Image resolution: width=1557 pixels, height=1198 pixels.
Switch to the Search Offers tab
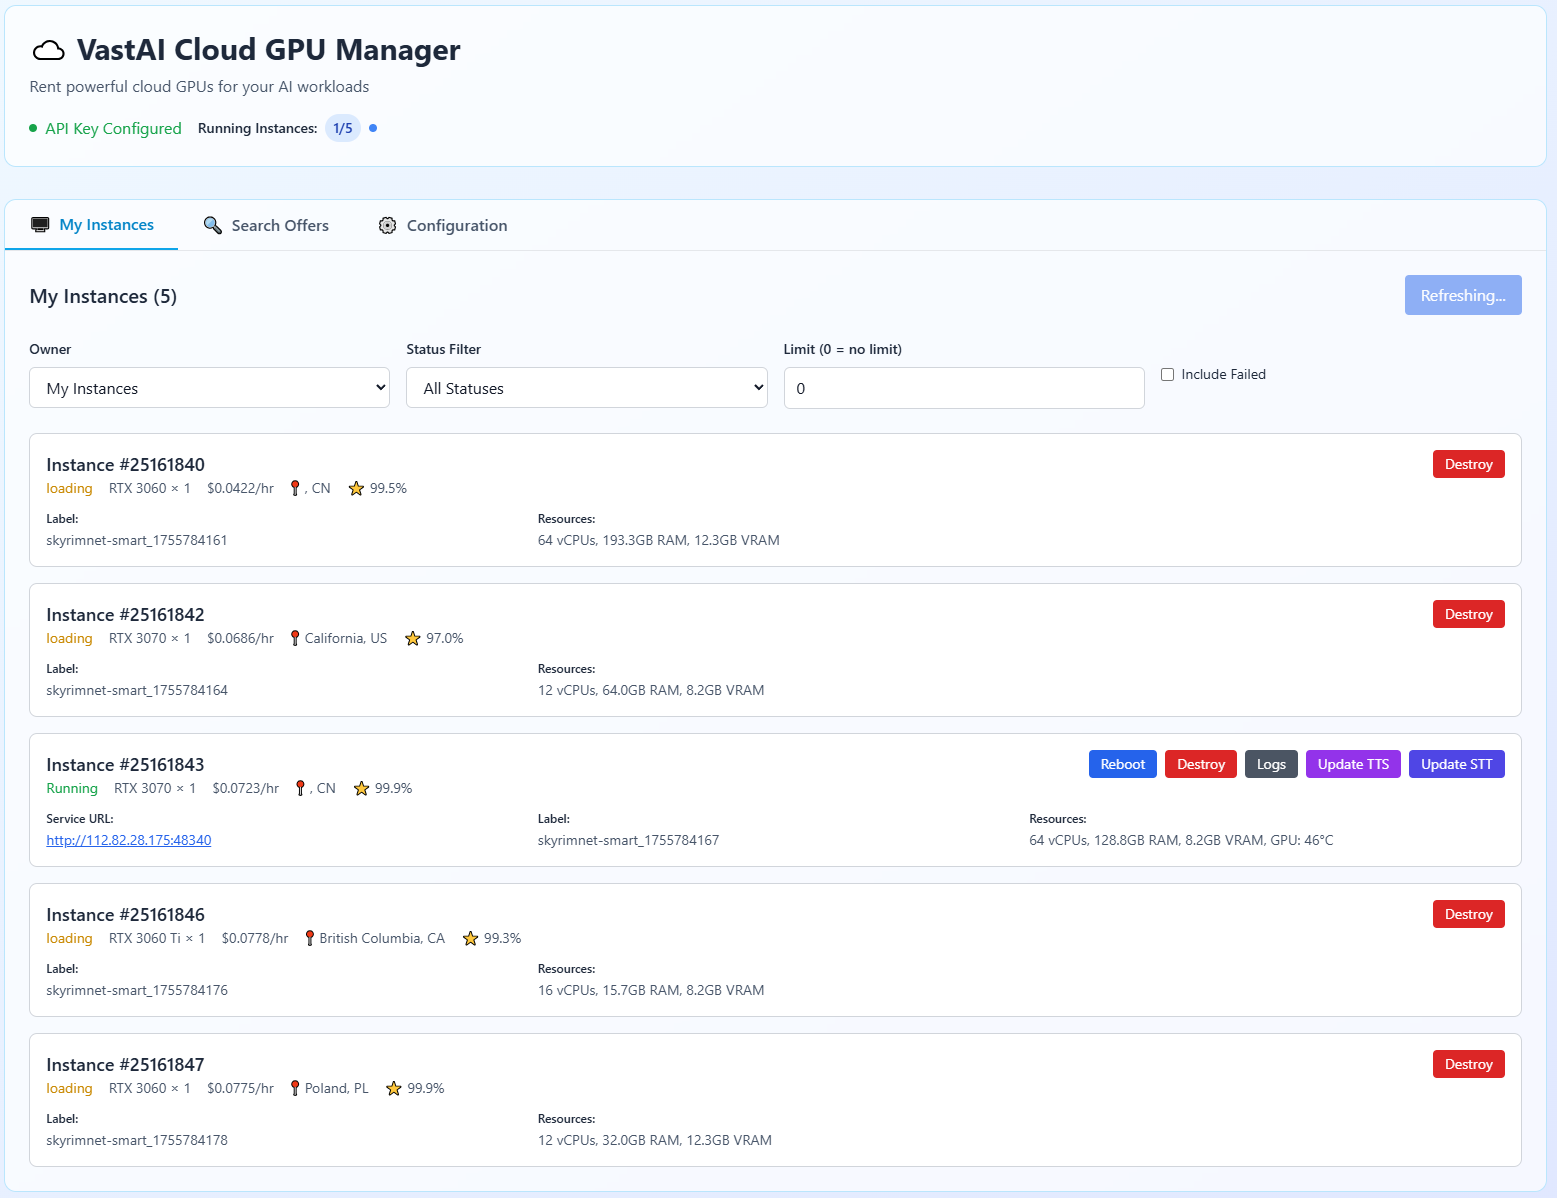click(x=266, y=226)
